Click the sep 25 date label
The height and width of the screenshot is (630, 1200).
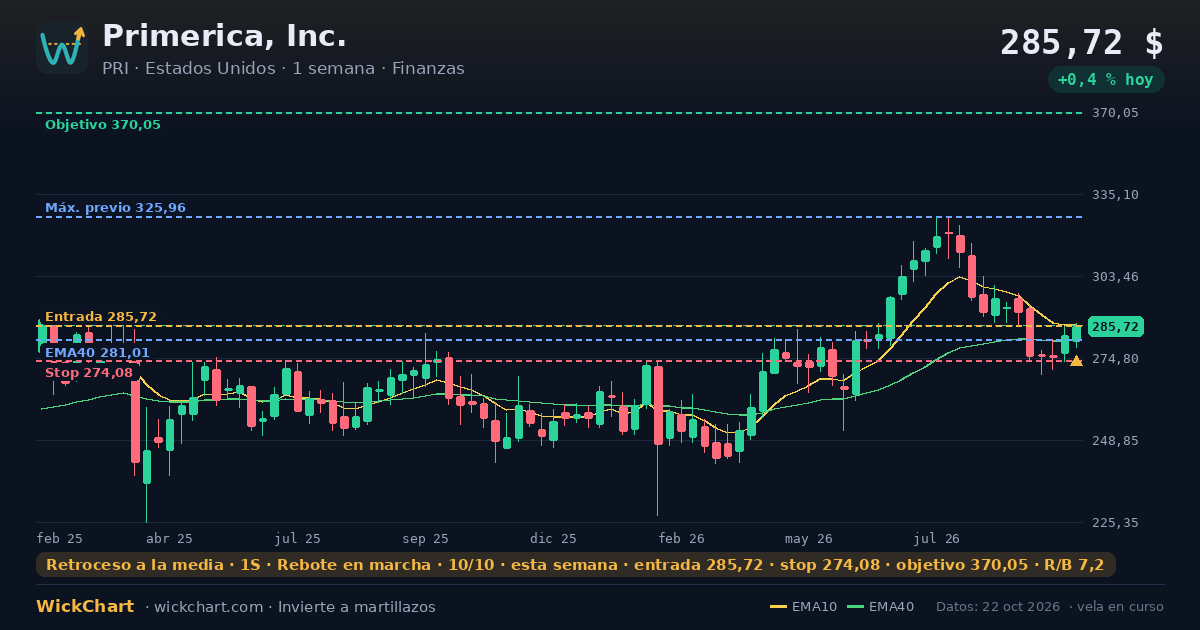426,538
